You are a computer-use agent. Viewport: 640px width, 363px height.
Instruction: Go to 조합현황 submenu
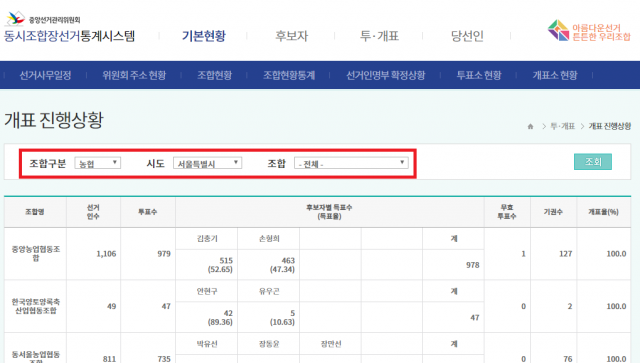tap(215, 75)
